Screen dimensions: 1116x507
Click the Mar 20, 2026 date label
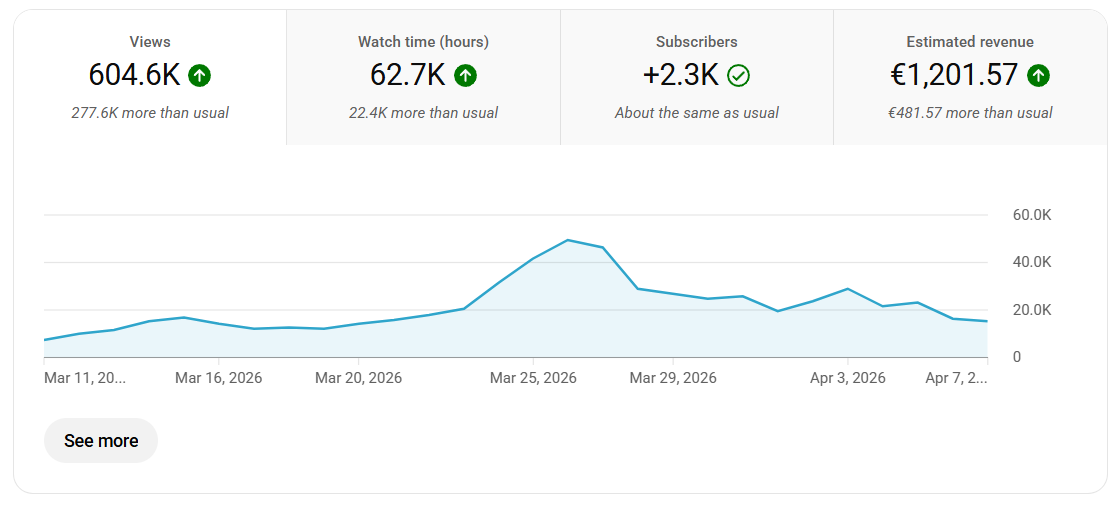tap(358, 377)
